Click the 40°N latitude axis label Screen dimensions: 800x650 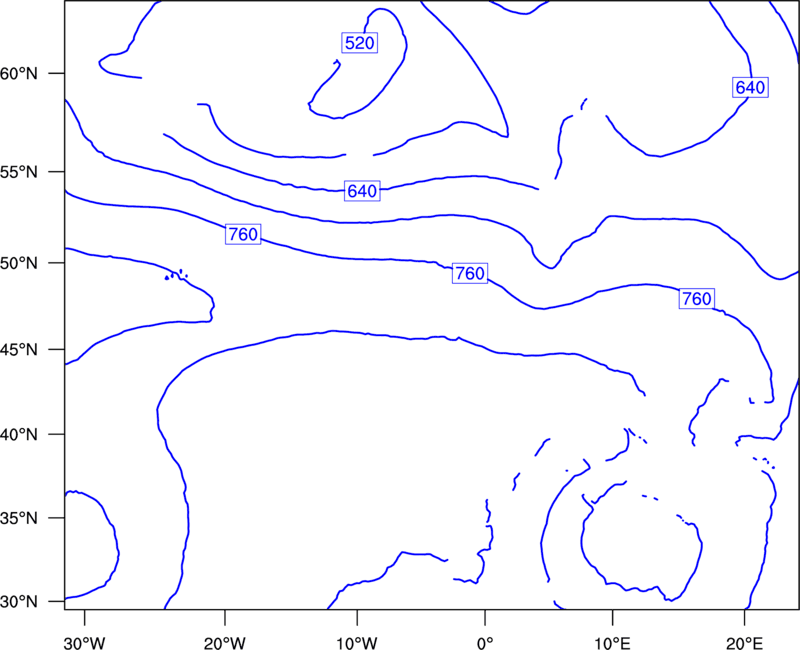19,435
